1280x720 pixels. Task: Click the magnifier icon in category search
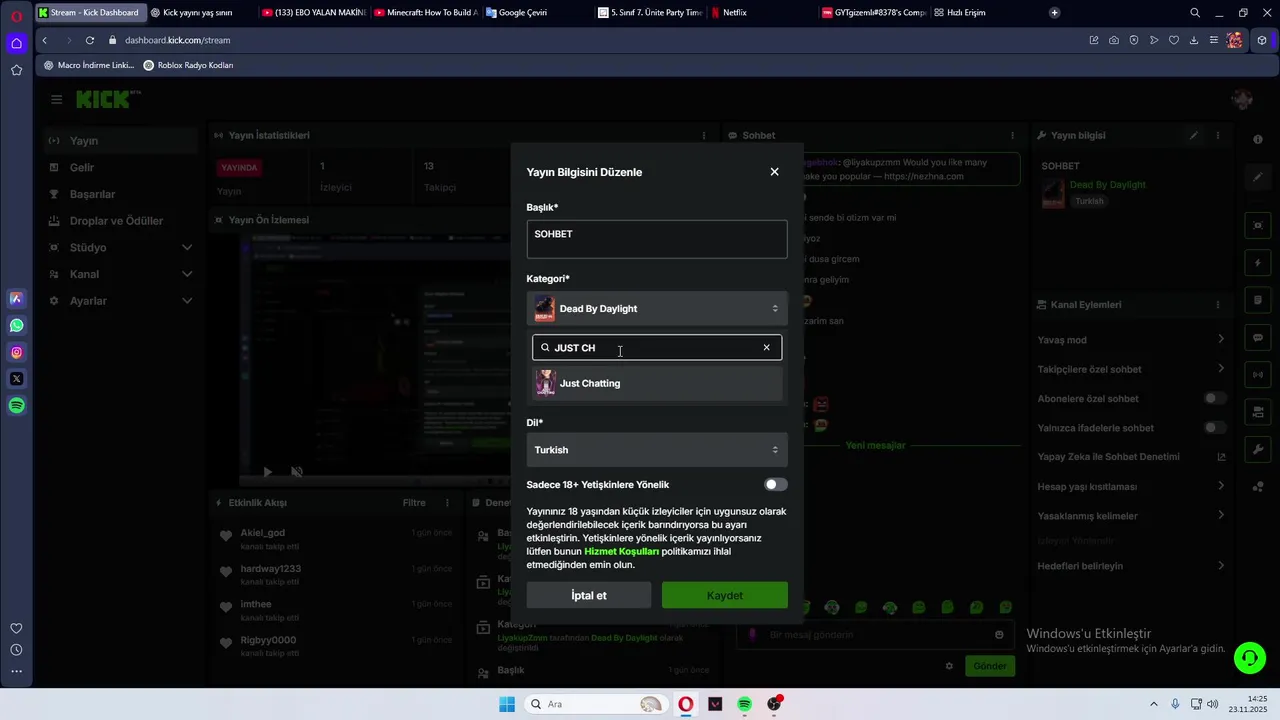[x=545, y=348]
